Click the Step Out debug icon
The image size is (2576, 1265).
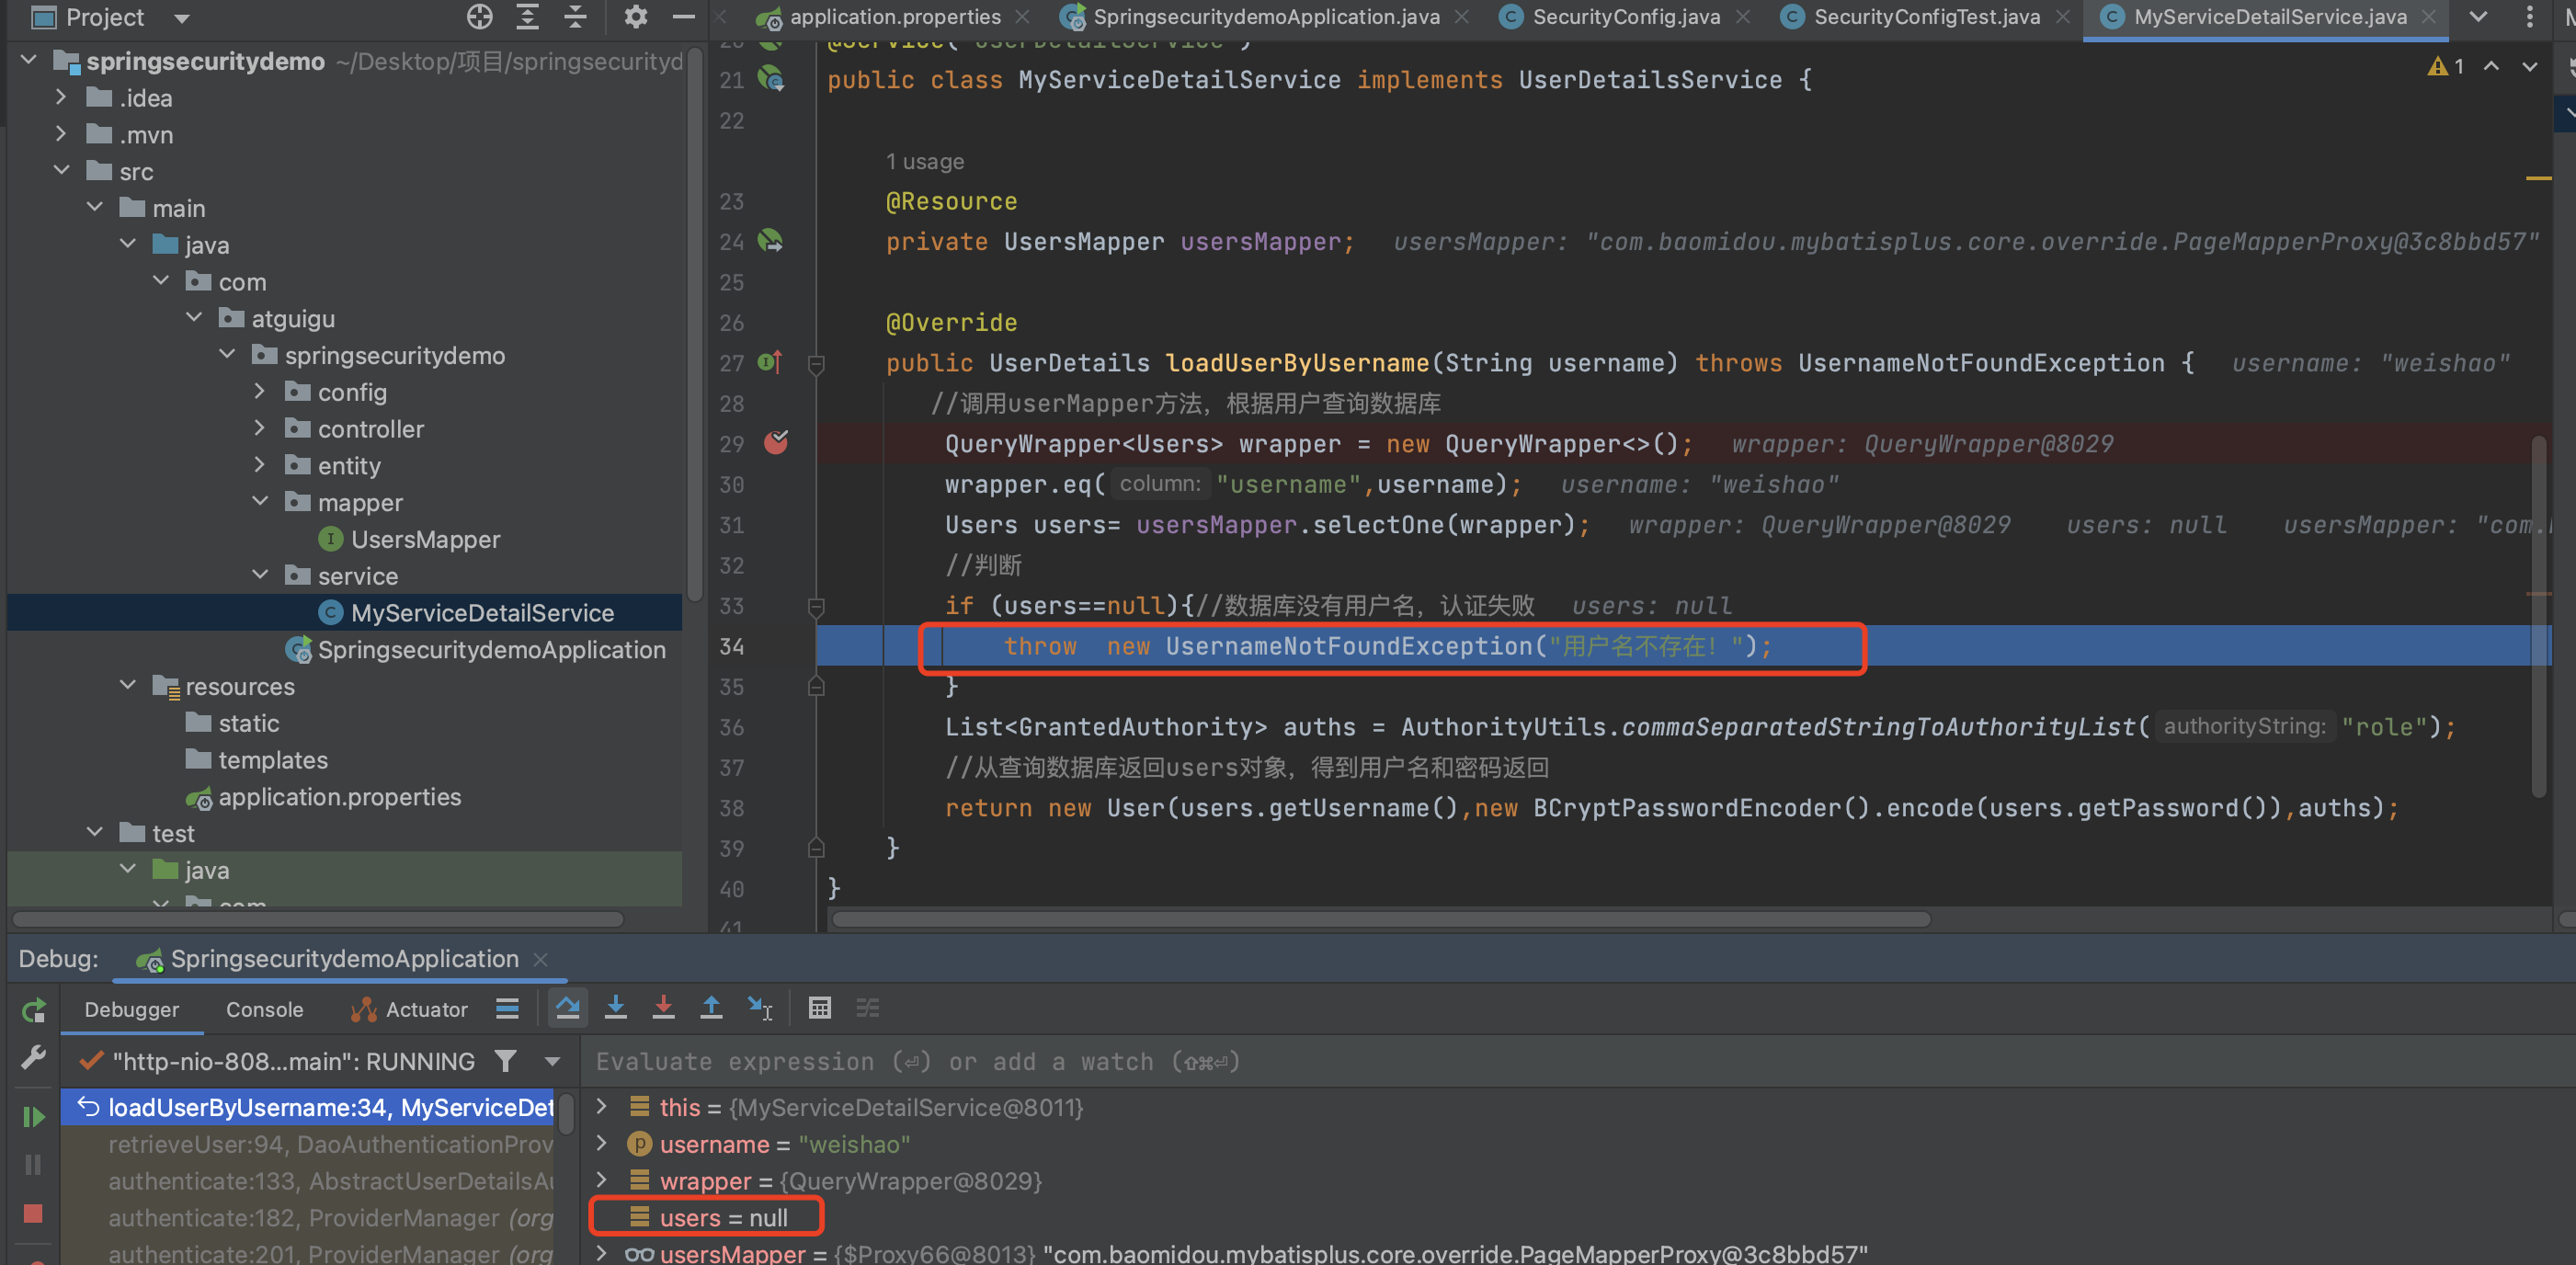[x=711, y=1008]
